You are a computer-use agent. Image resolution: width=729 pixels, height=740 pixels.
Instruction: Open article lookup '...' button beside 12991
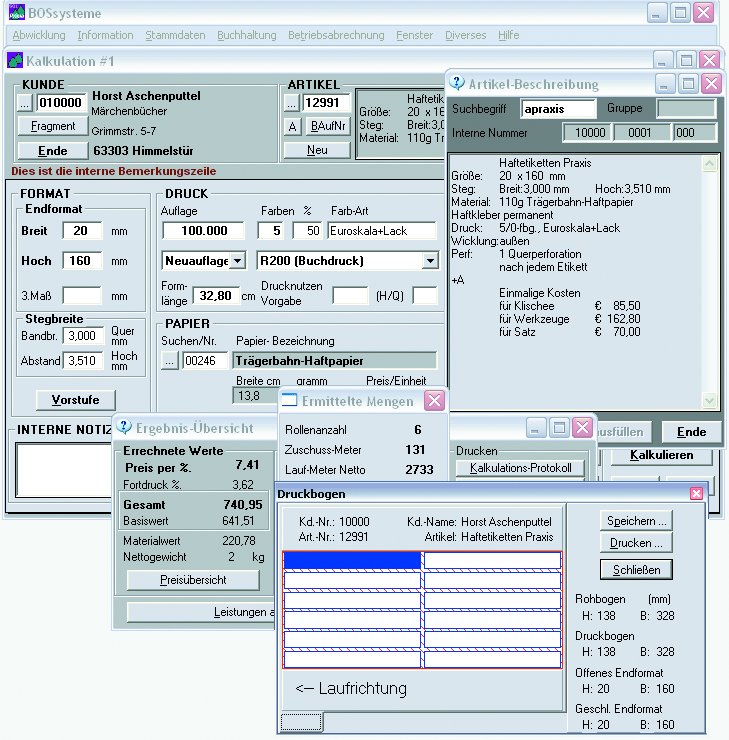point(292,103)
